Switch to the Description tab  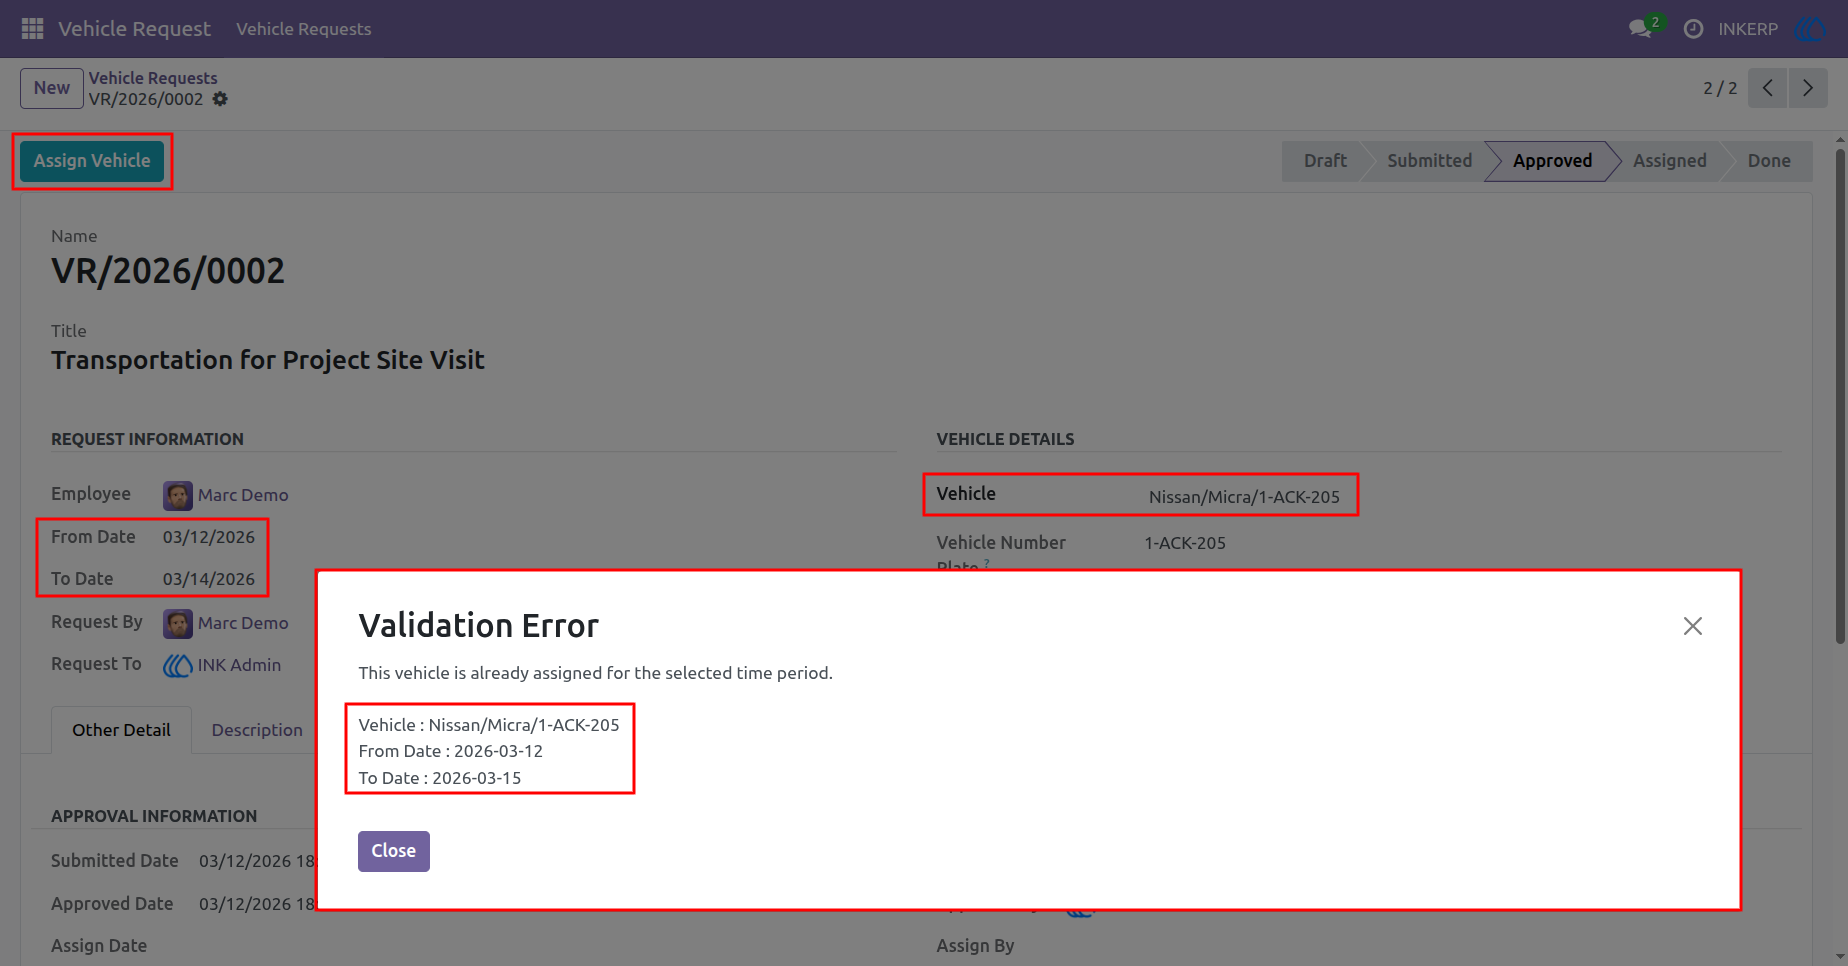click(257, 730)
